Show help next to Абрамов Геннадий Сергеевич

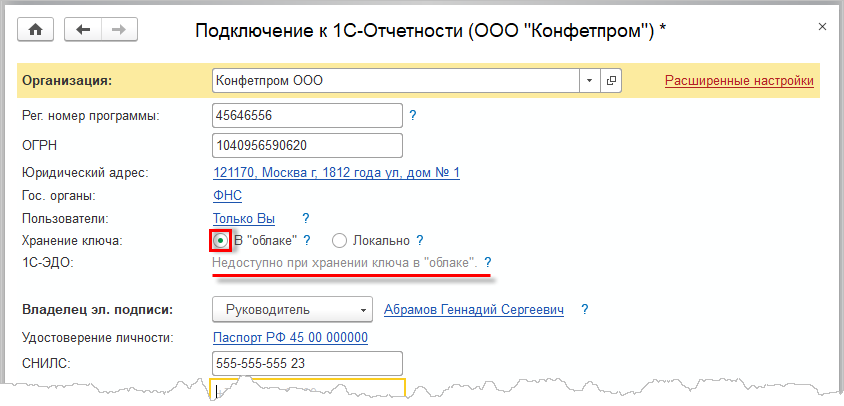(x=585, y=310)
